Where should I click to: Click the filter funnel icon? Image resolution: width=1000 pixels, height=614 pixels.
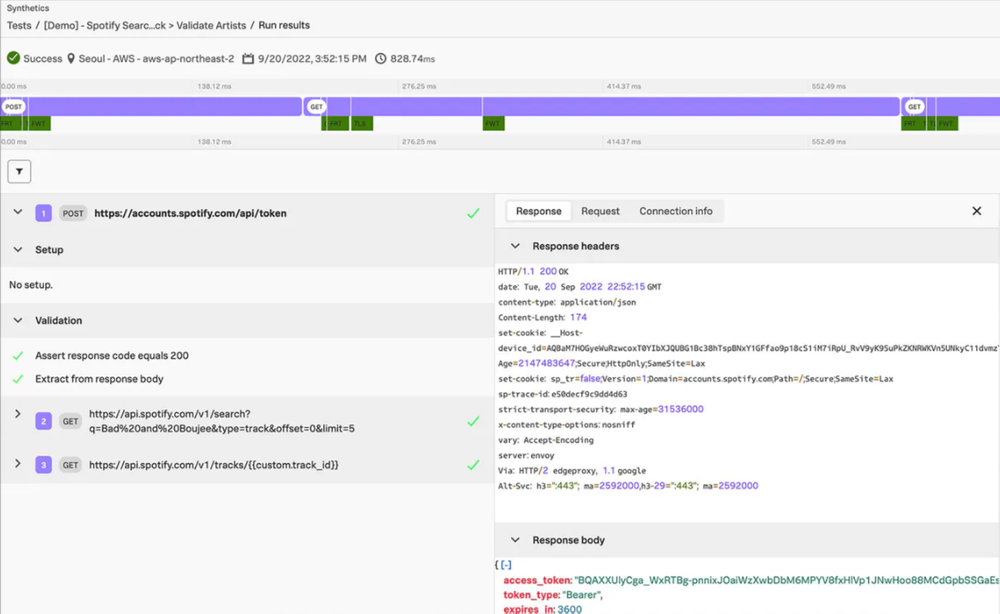(19, 170)
